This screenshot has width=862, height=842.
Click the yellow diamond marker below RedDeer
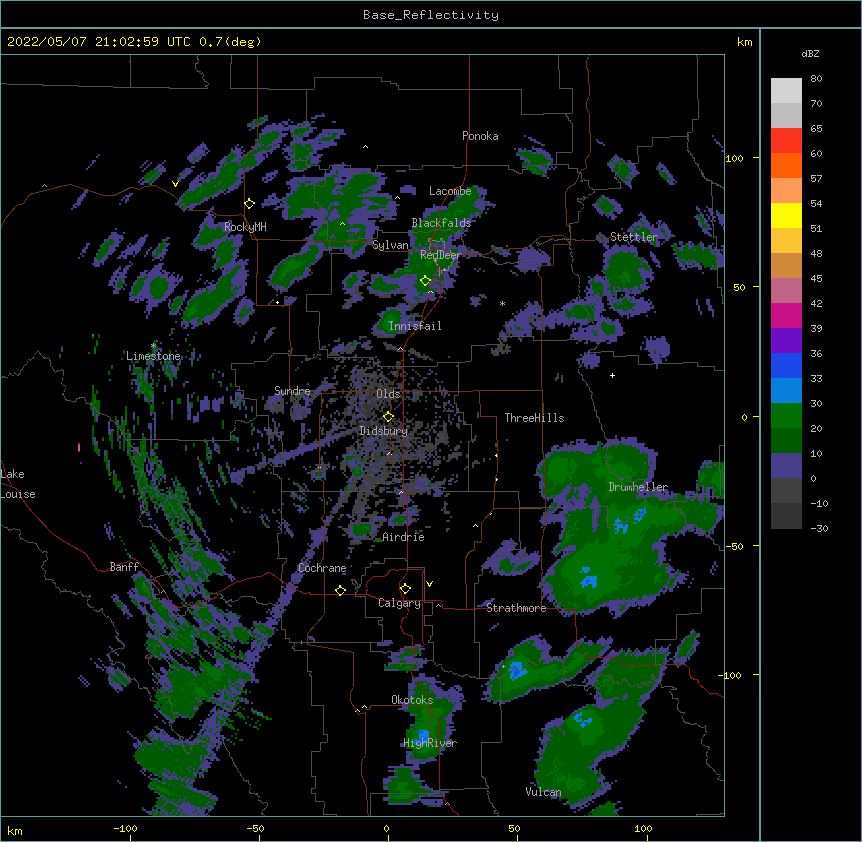tap(425, 281)
